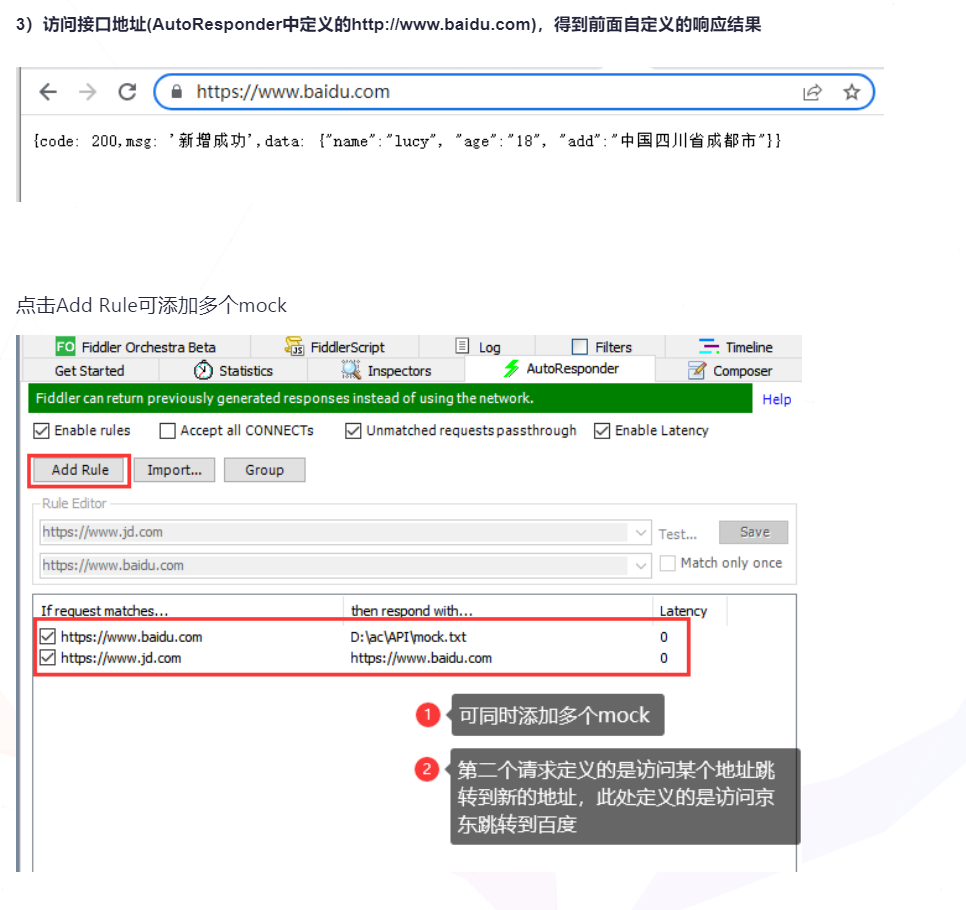Expand the jd.com match dropdown arrow
The width and height of the screenshot is (966, 910).
point(641,532)
